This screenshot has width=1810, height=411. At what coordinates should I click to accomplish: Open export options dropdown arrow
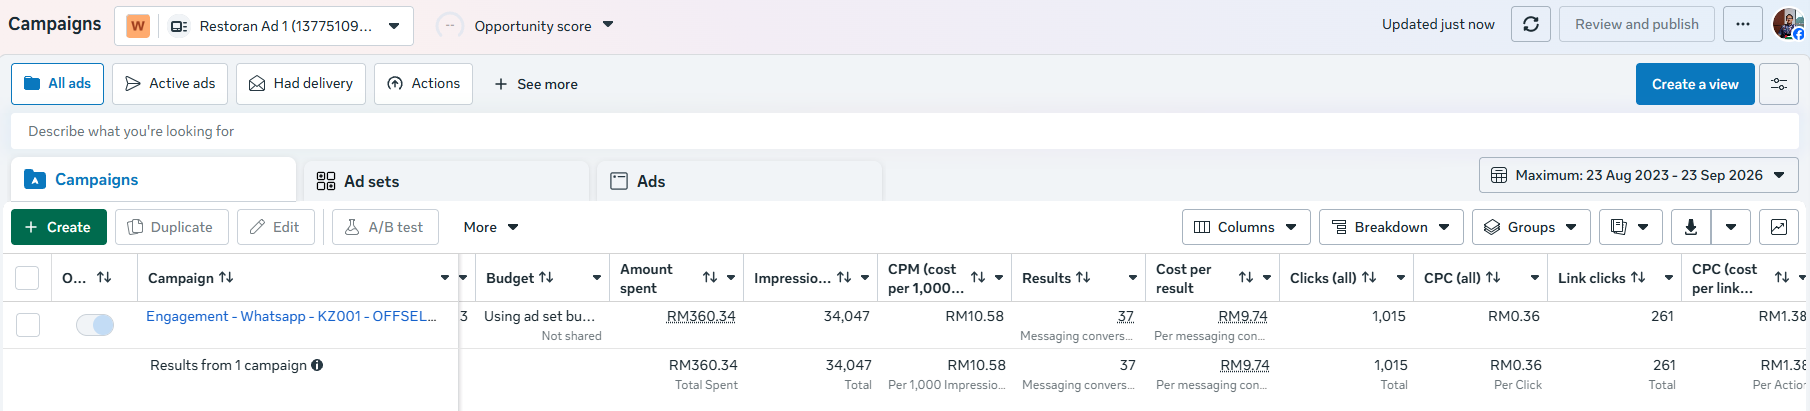click(1731, 227)
